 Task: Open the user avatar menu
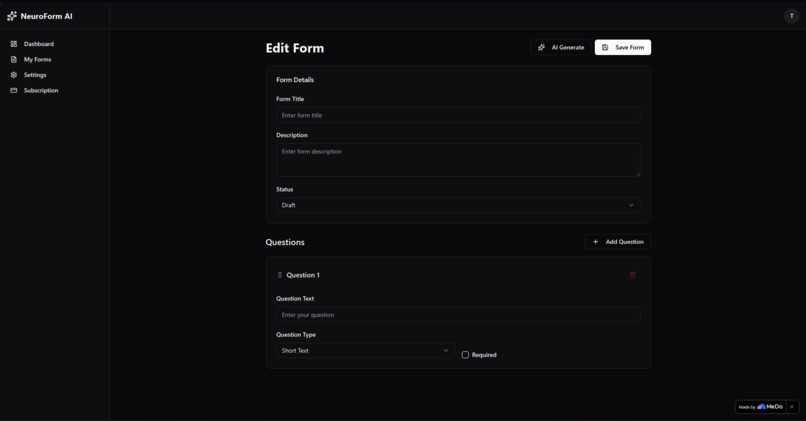791,16
